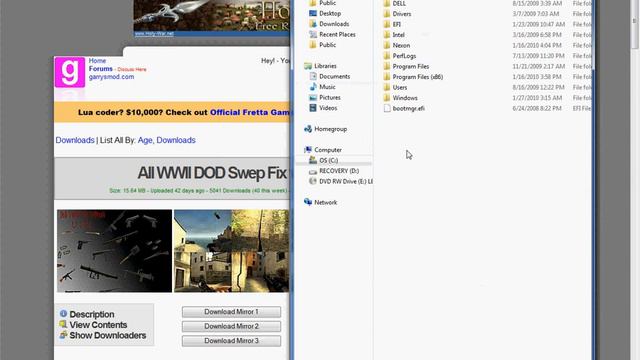Open the Videos library icon

(x=313, y=108)
